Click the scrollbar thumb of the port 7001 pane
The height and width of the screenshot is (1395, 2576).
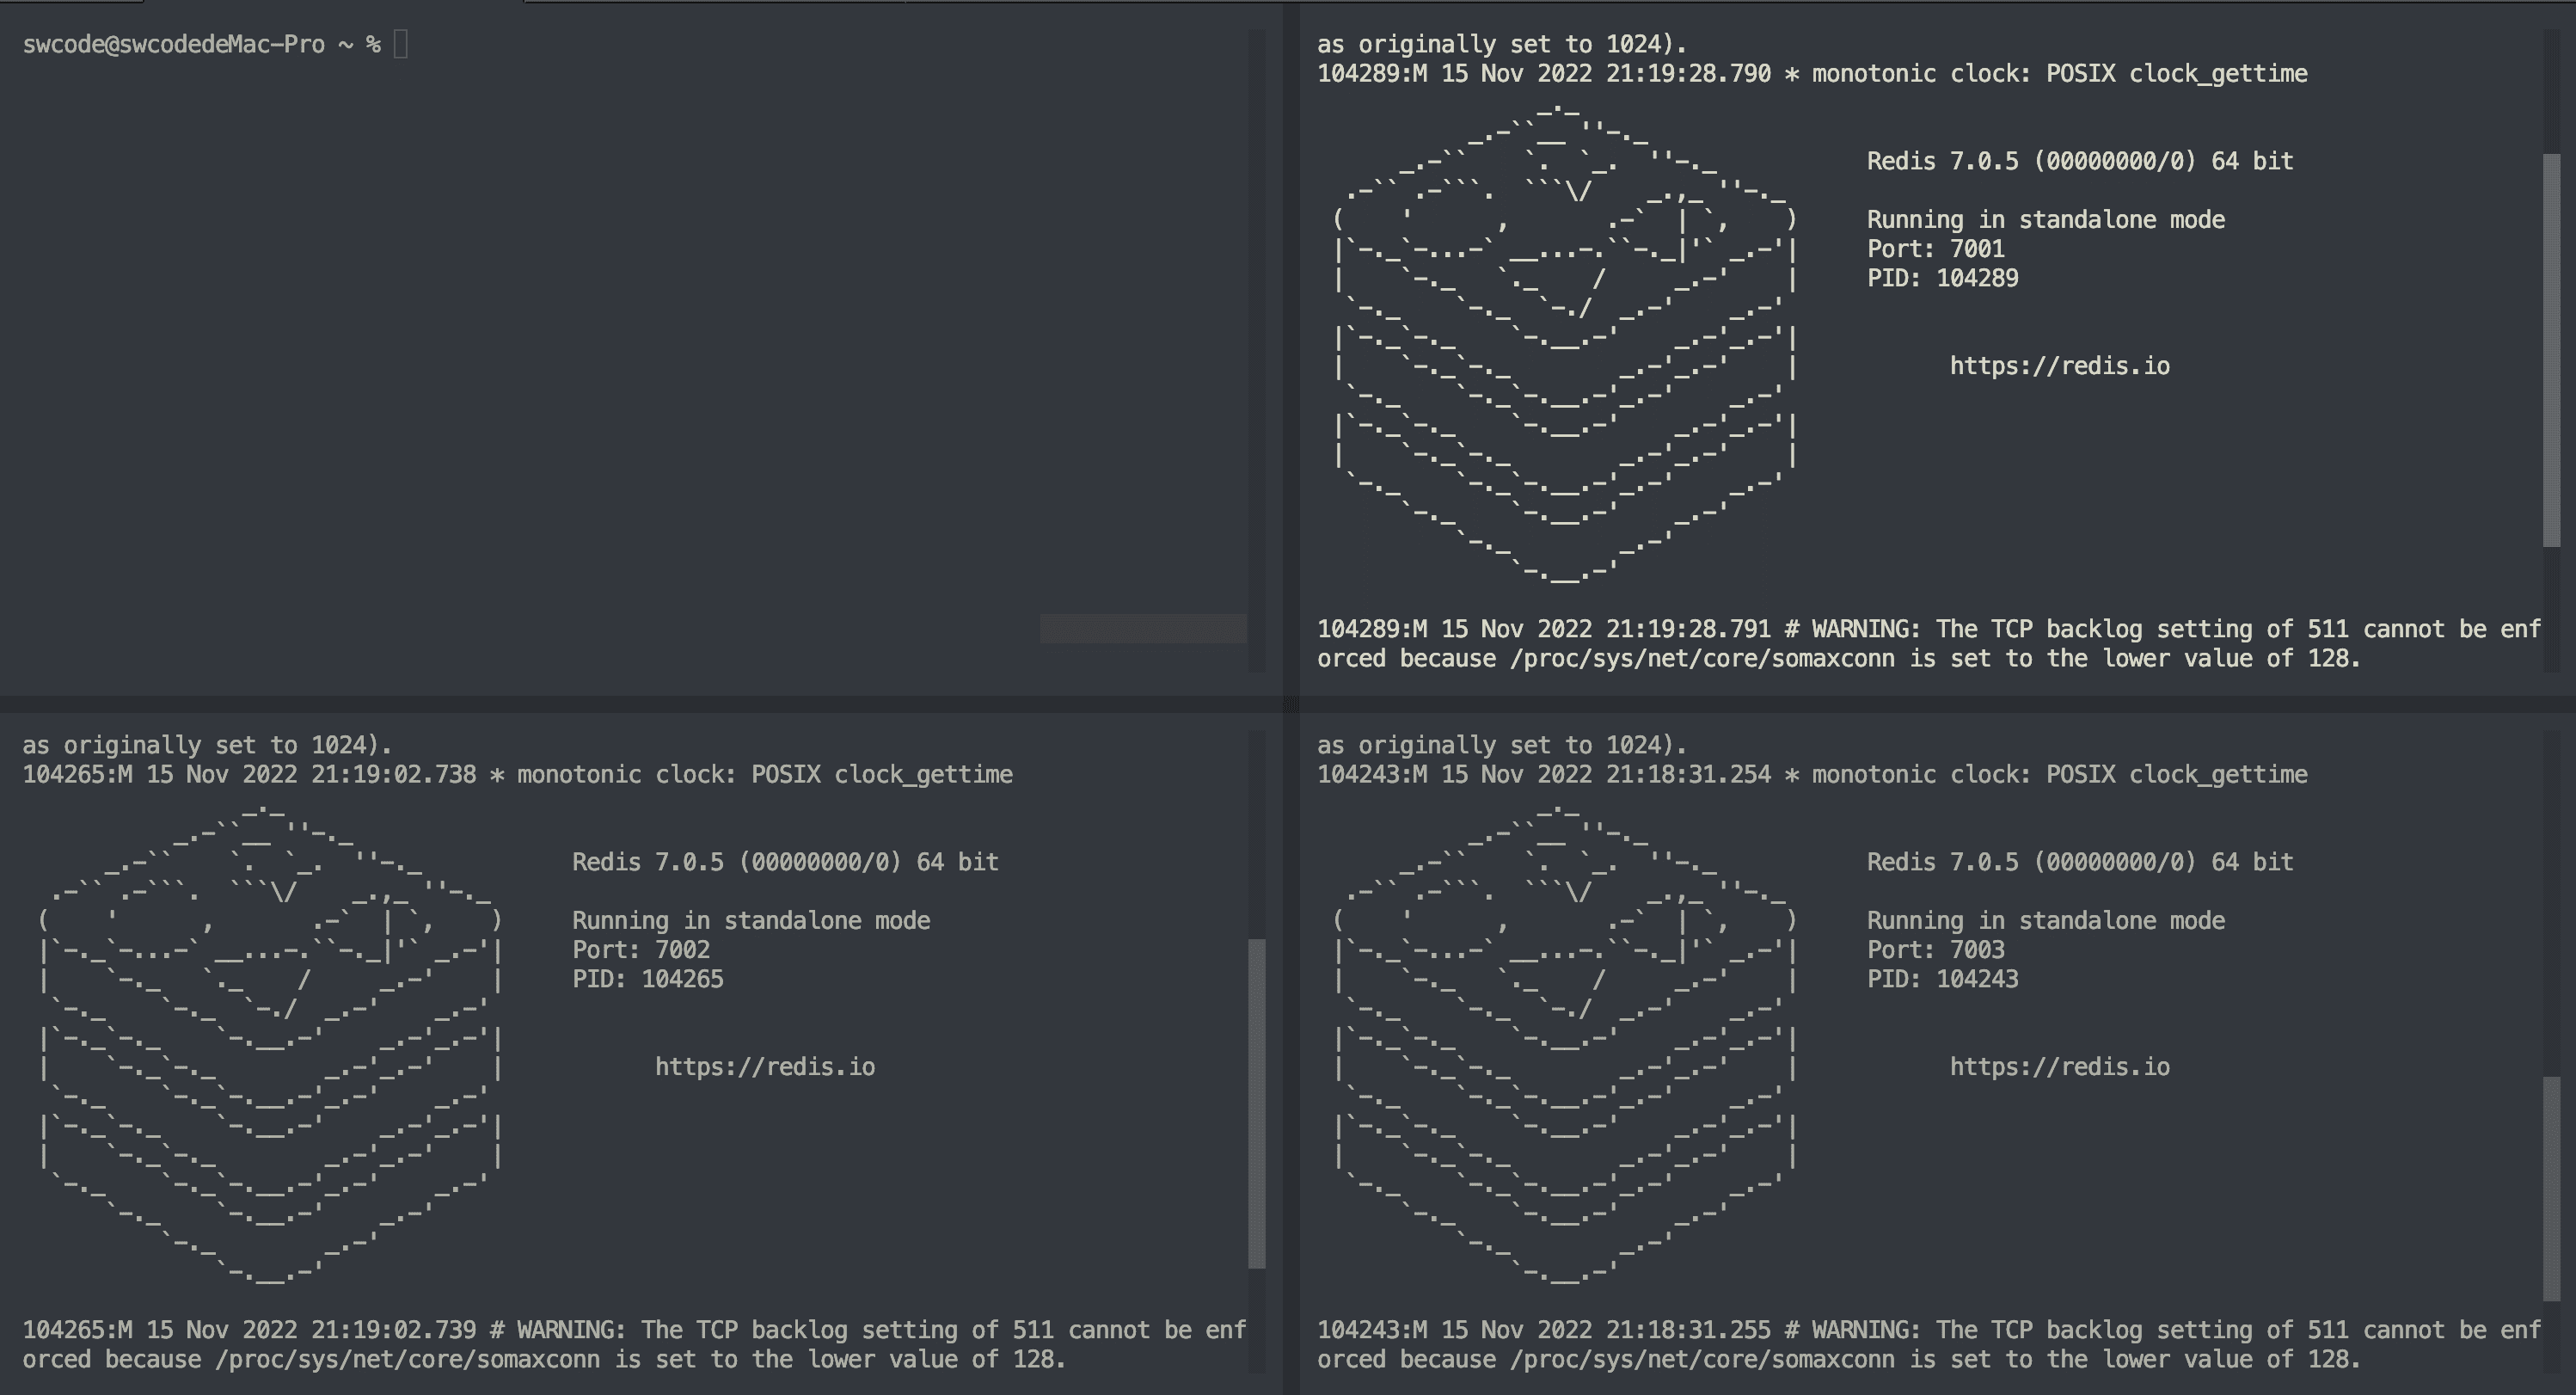pos(2551,350)
